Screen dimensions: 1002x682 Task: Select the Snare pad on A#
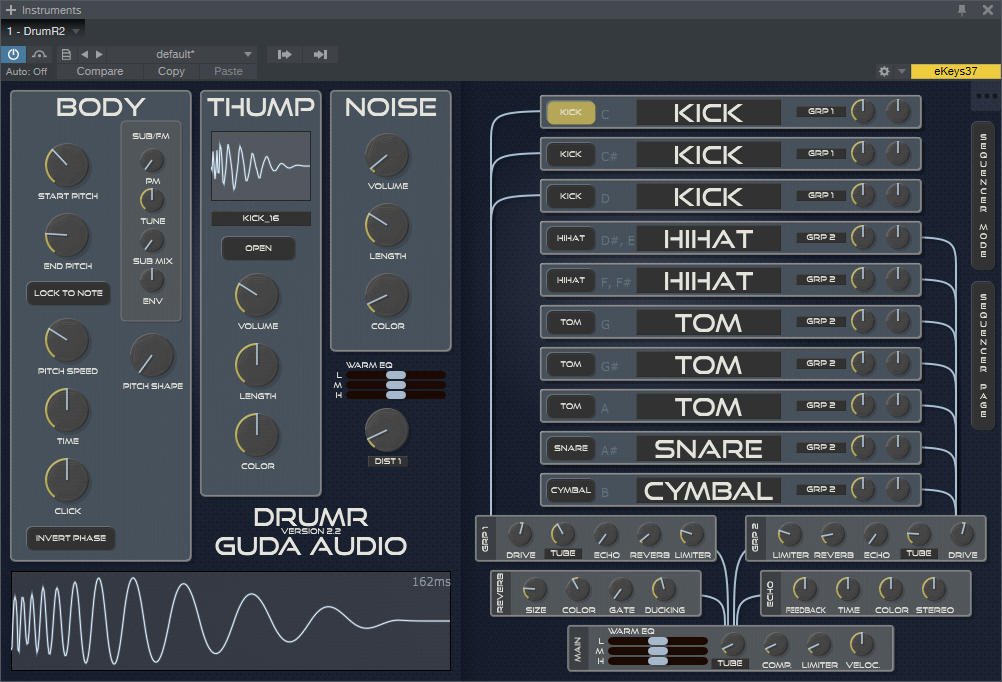coord(571,449)
